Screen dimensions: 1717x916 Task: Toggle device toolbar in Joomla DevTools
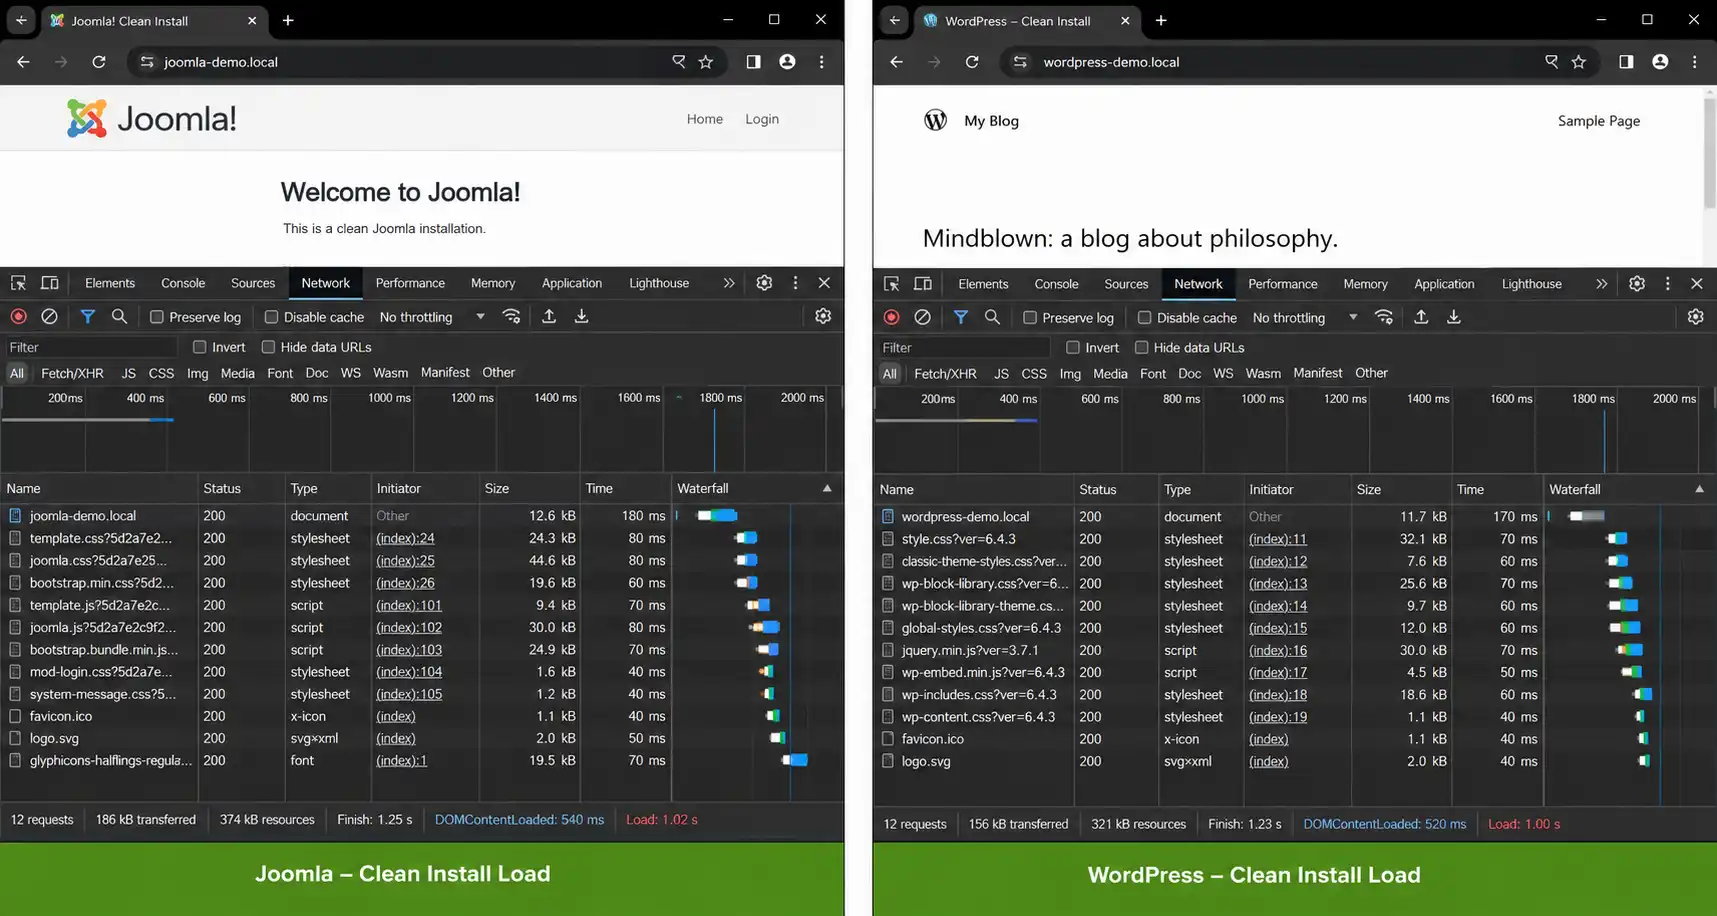[49, 283]
